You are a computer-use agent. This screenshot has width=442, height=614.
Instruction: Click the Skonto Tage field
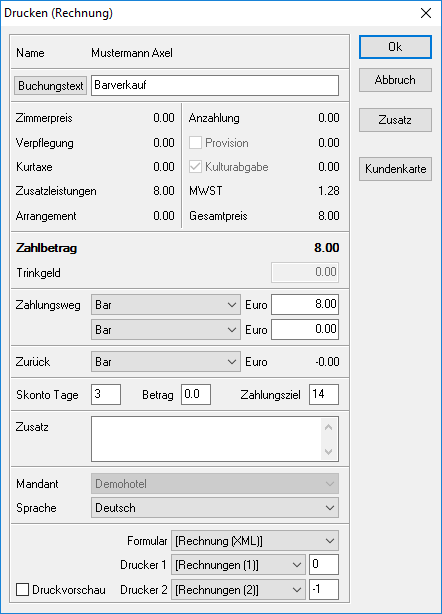coord(106,394)
